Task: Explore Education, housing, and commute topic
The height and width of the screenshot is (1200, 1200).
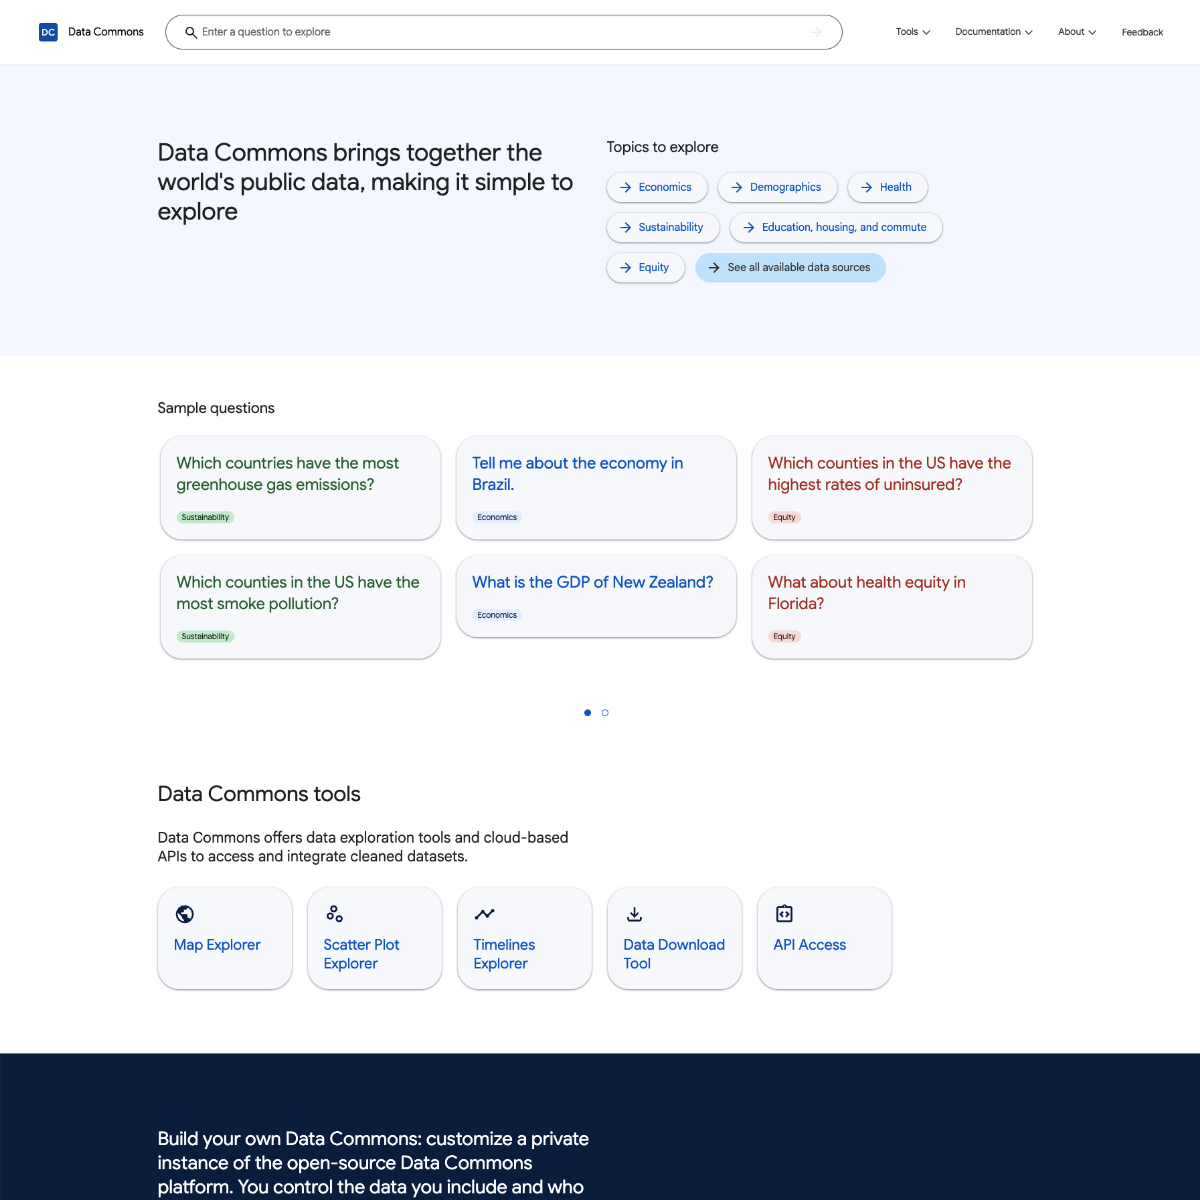Action: point(836,227)
